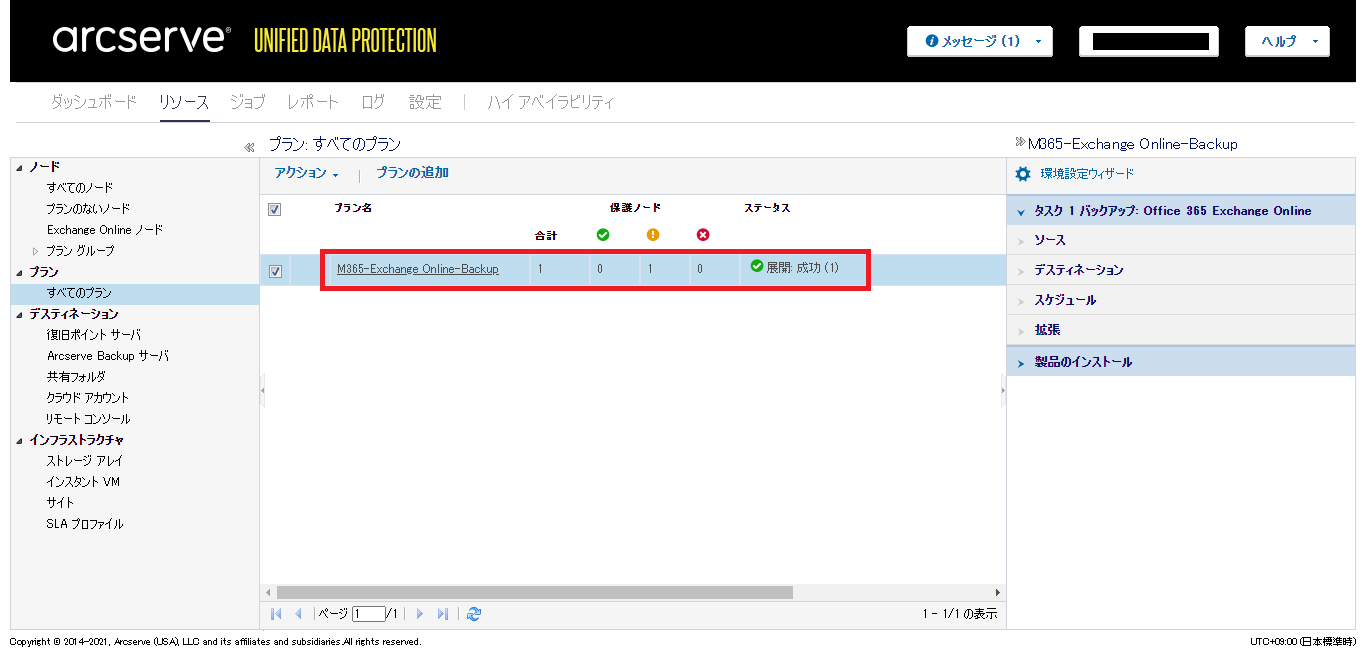The height and width of the screenshot is (651, 1366).
Task: Switch to the ジョブ tab
Action: 248,102
